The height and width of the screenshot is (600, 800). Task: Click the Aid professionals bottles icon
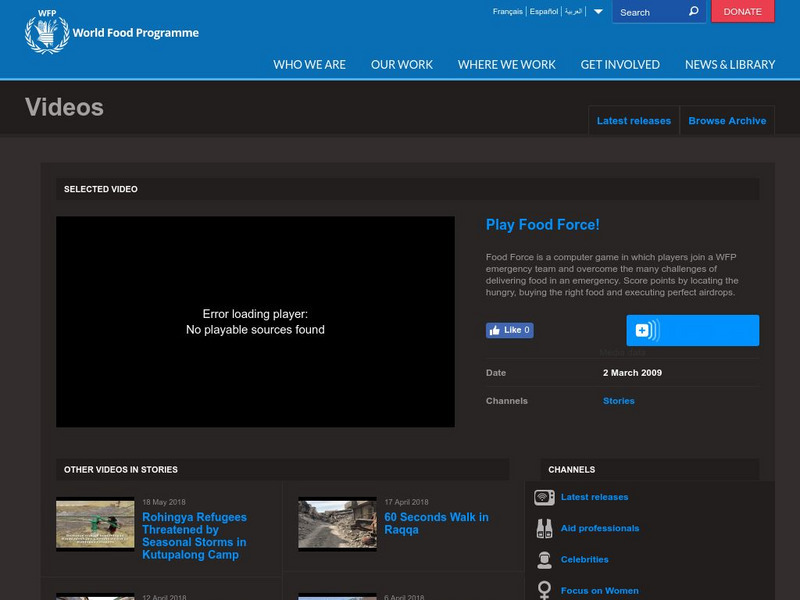(543, 527)
